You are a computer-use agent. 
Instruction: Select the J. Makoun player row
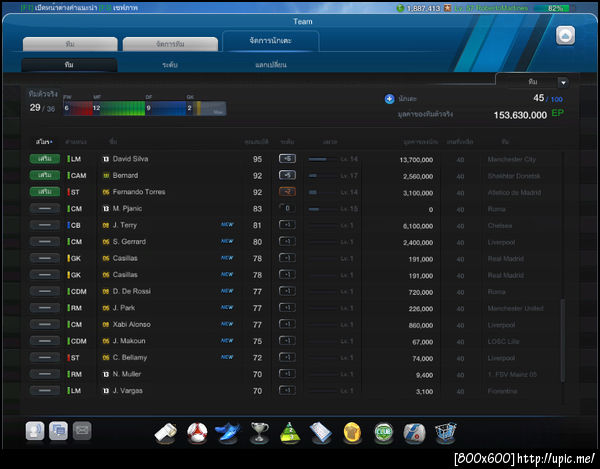pos(295,341)
